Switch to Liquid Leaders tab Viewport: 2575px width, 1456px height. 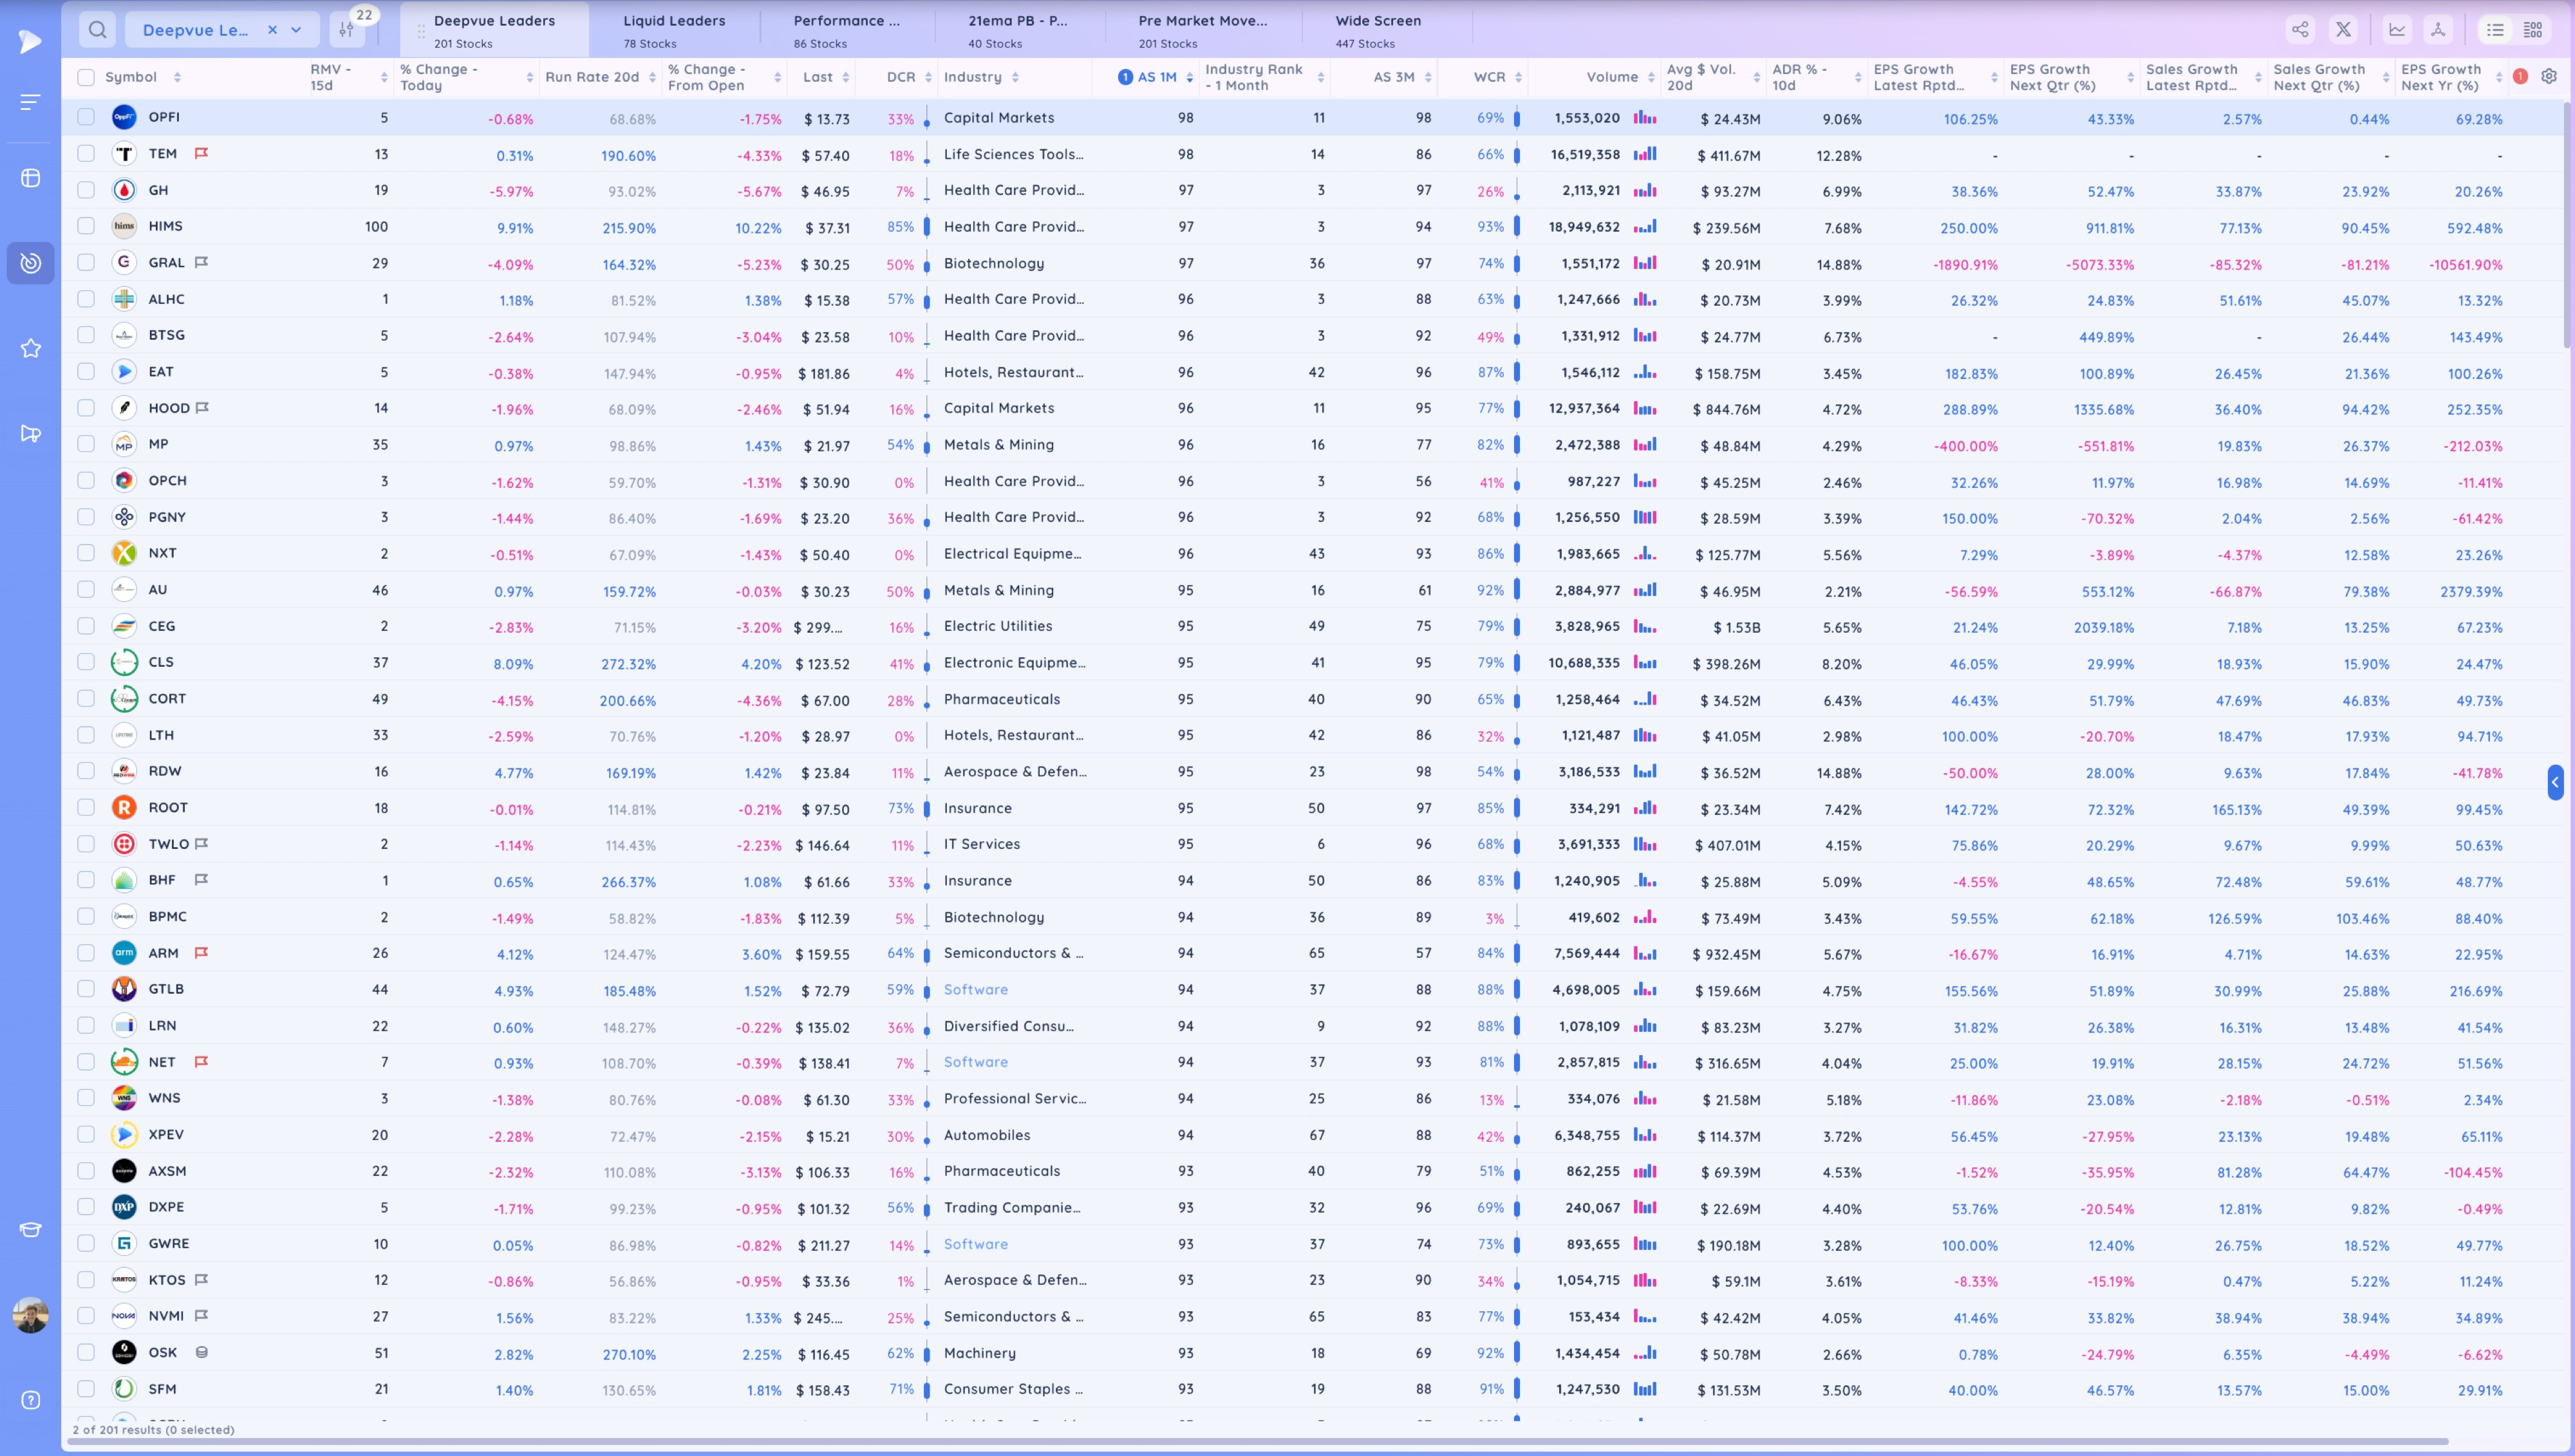click(x=674, y=30)
